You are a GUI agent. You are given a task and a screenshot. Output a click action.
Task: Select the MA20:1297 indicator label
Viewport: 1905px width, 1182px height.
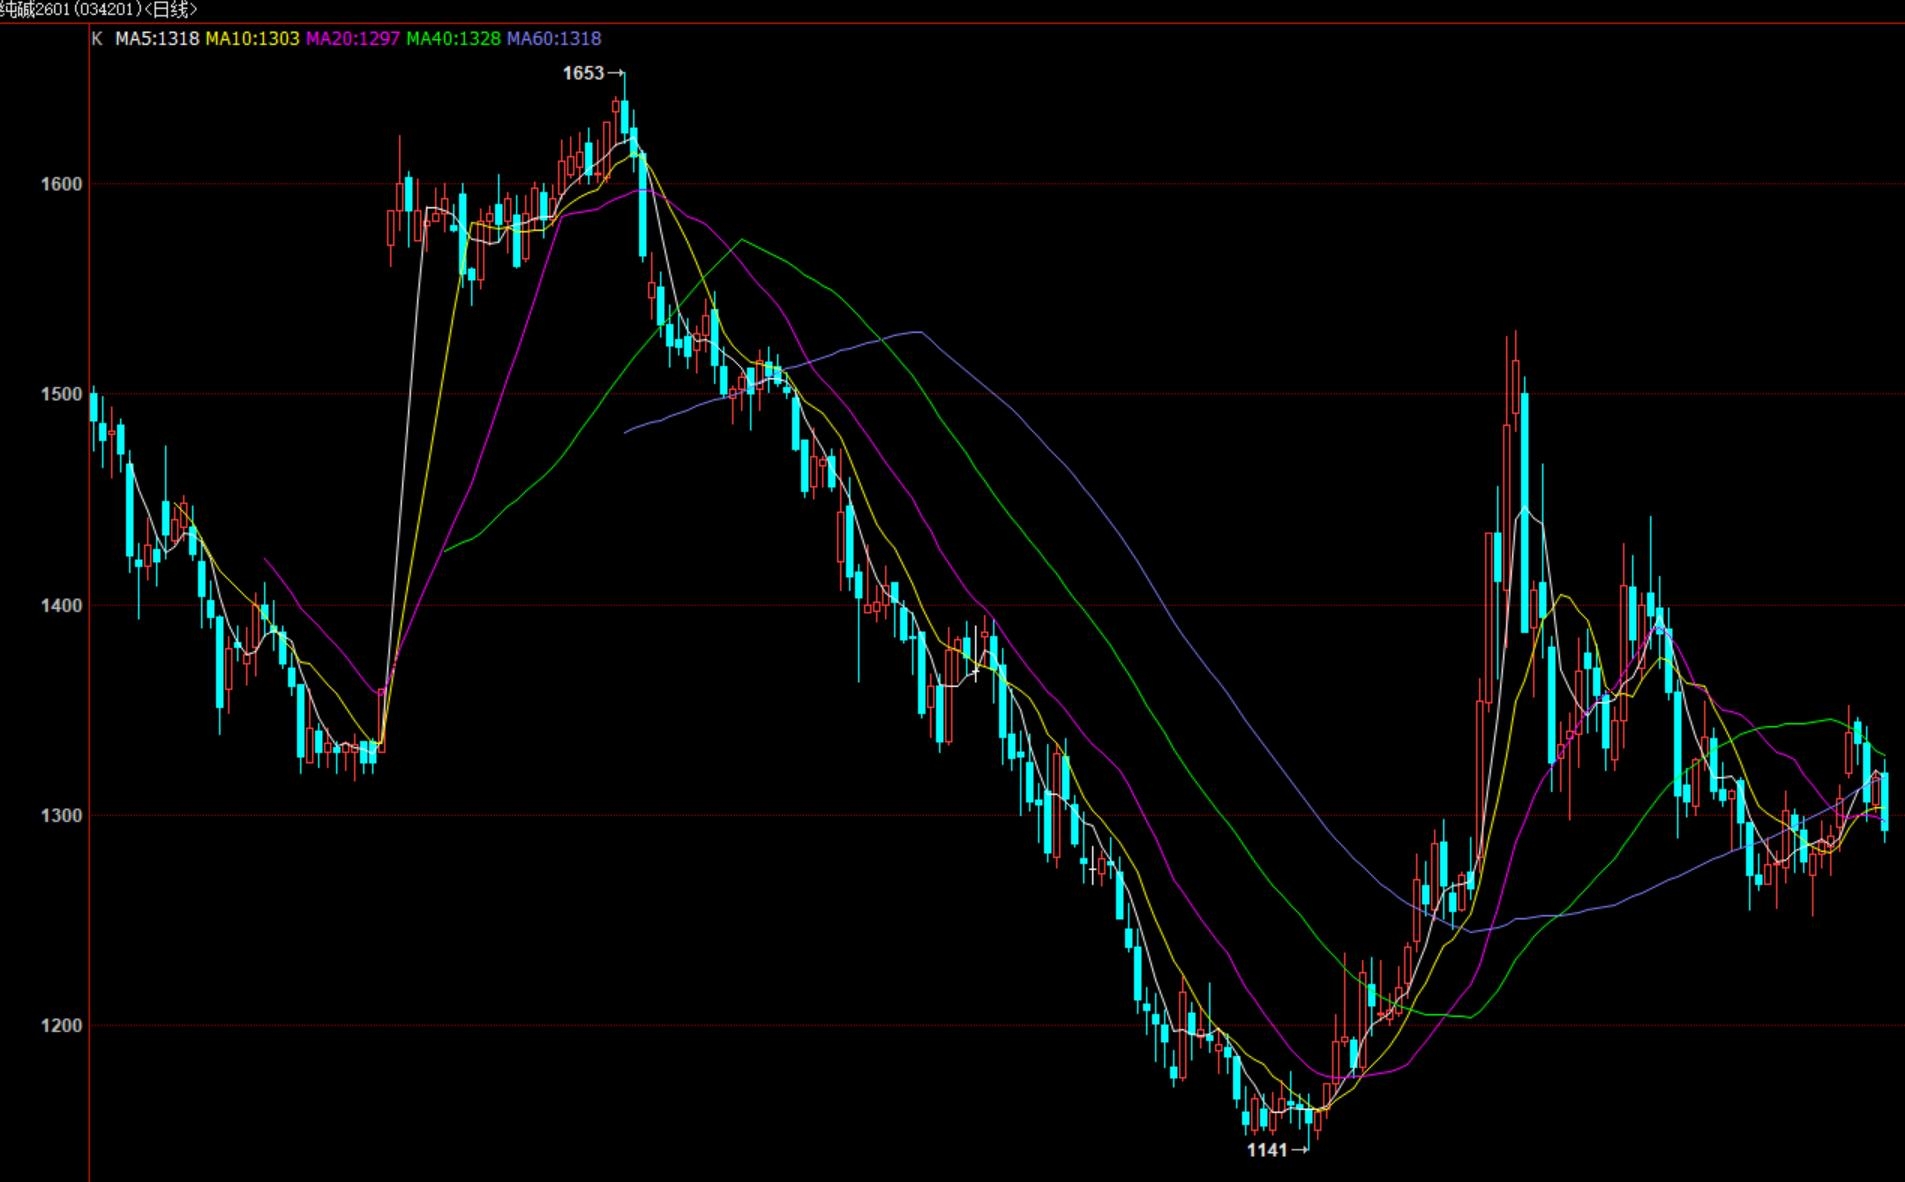click(x=353, y=39)
